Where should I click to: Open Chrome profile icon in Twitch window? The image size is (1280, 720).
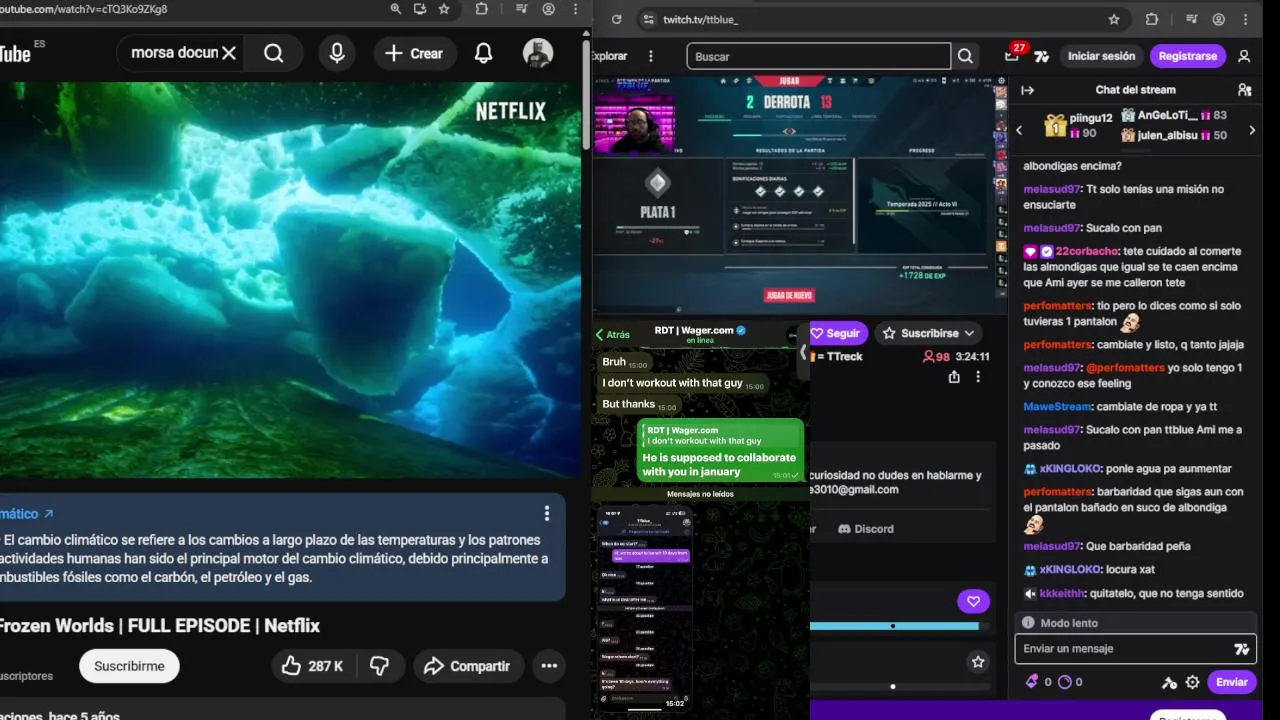tap(1219, 19)
